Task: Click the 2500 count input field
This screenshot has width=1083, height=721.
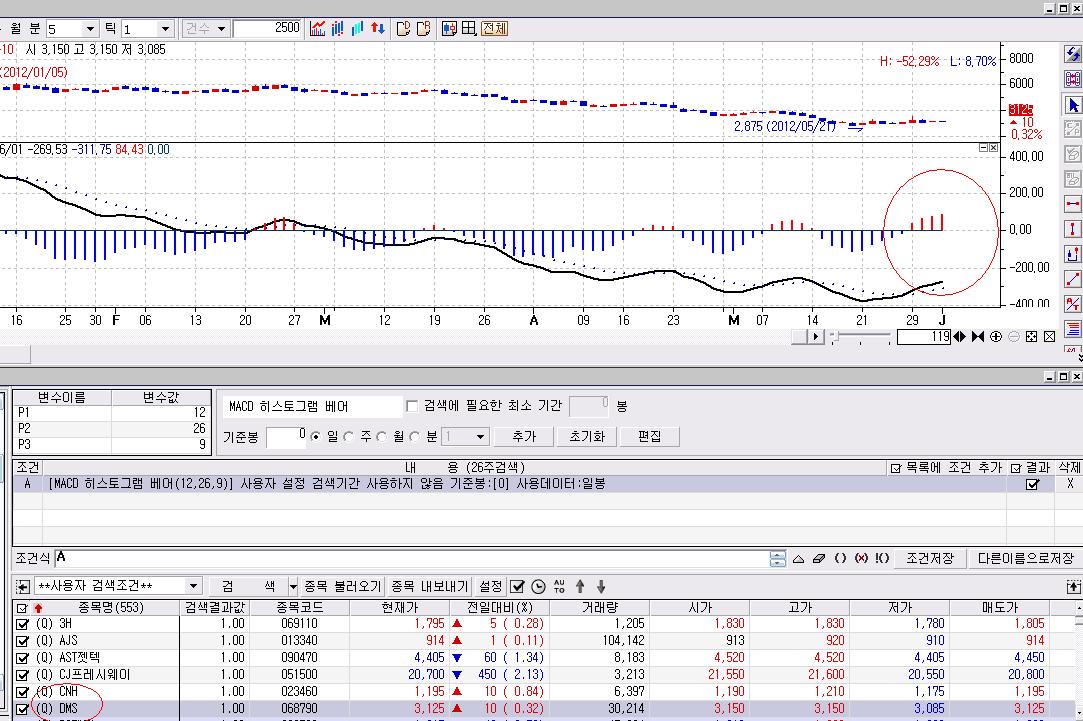Action: pos(267,28)
